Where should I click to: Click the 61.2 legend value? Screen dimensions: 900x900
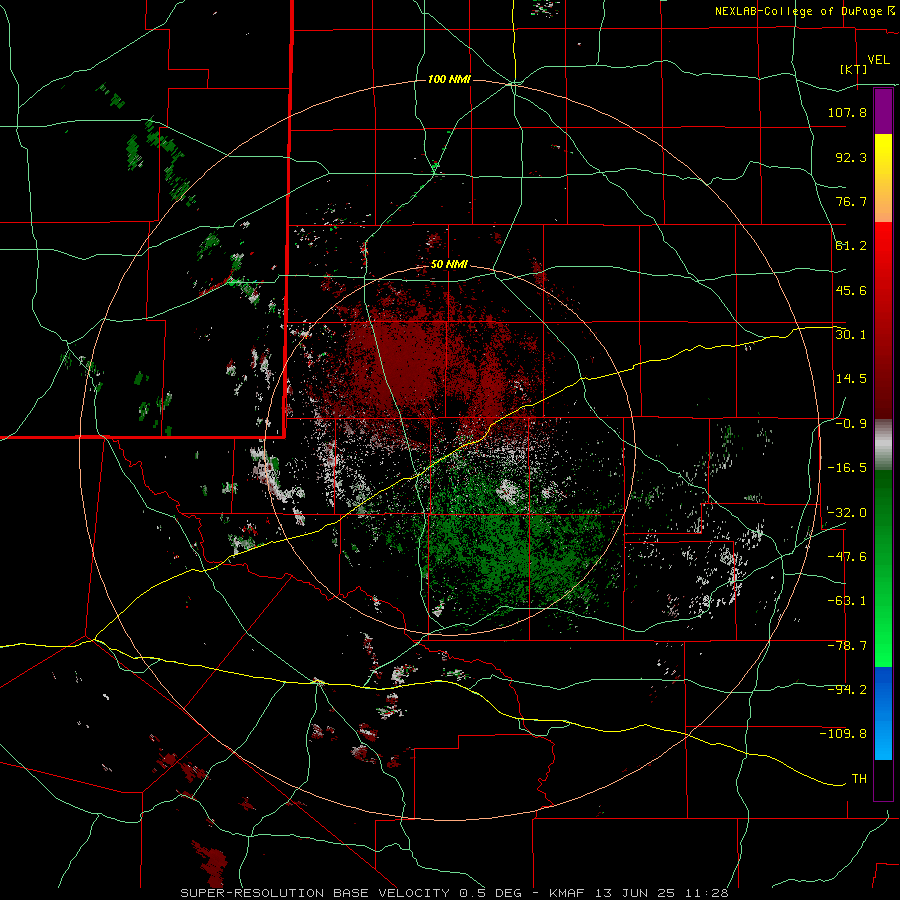[851, 246]
